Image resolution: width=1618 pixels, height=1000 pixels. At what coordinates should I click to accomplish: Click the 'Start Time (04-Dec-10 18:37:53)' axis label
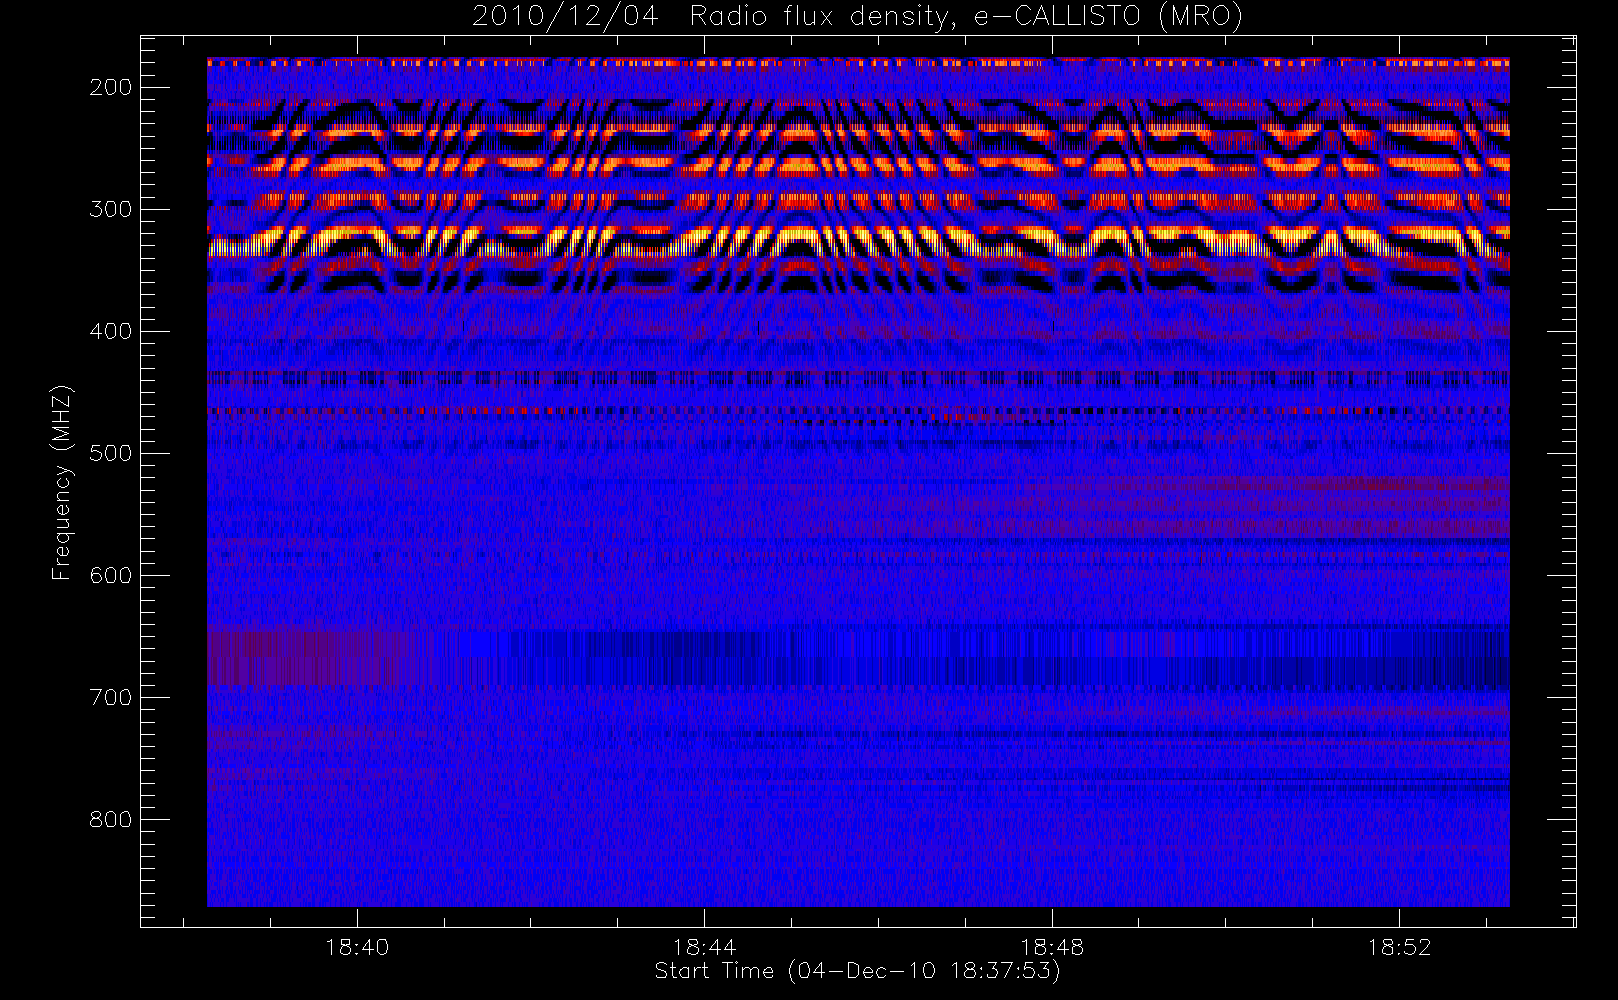pyautogui.click(x=857, y=971)
